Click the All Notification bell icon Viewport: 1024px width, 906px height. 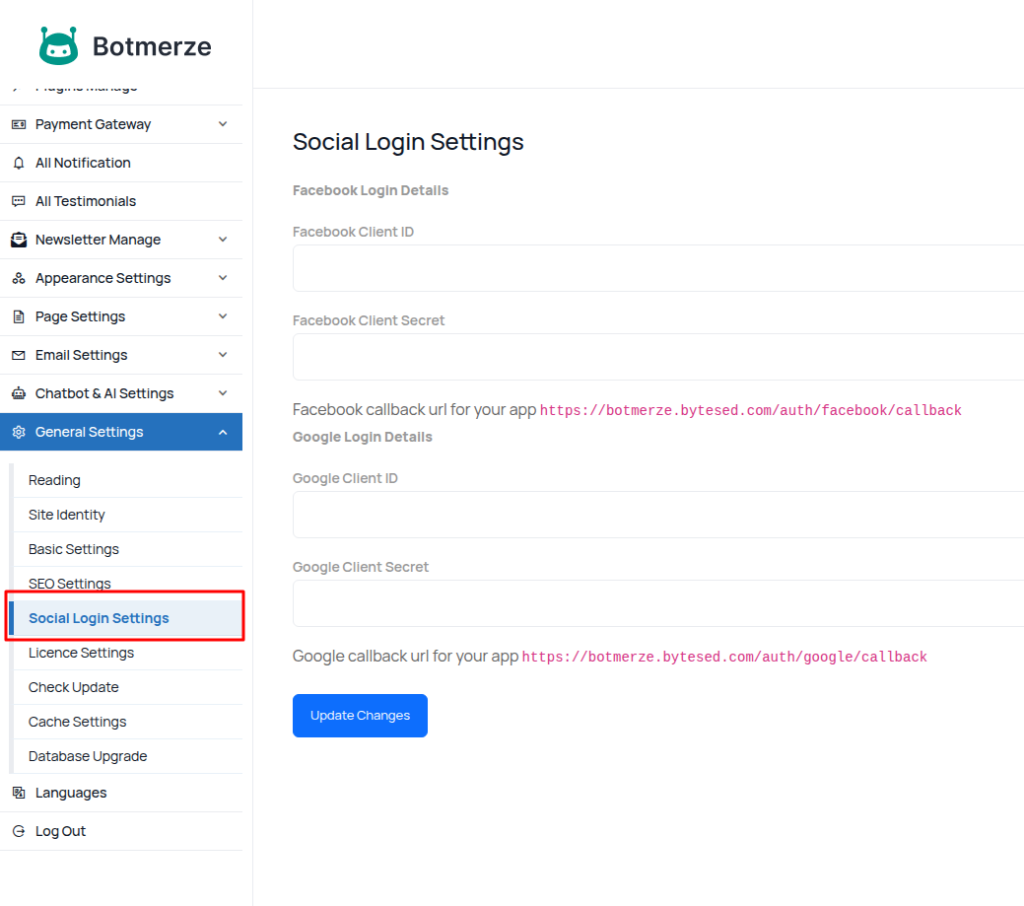point(18,163)
